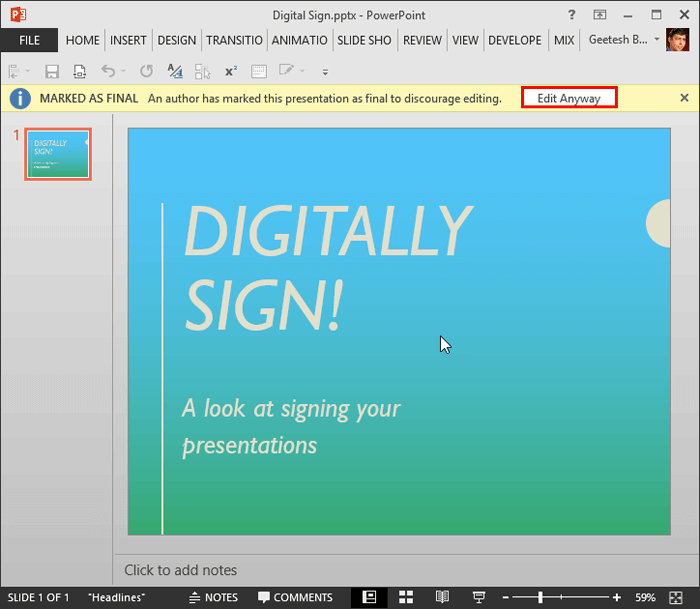Close the Marked as Final message bar
This screenshot has height=609, width=700.
(684, 98)
